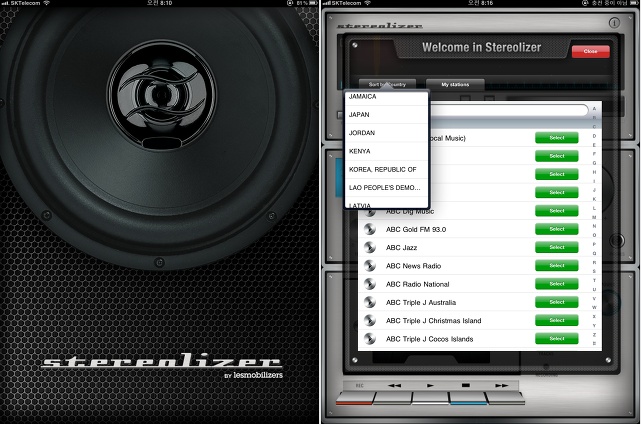Image resolution: width=641 pixels, height=424 pixels.
Task: Open the Sort by country dropdown tab
Action: click(387, 84)
